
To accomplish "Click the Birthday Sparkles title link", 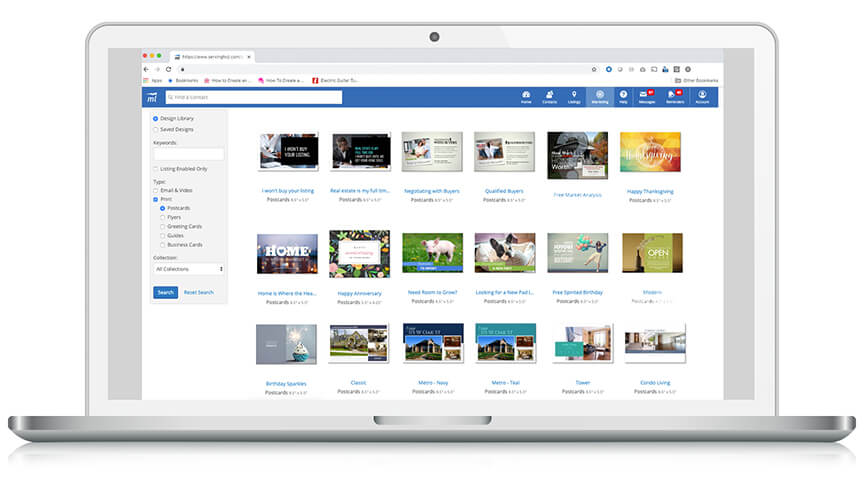I will coord(286,383).
